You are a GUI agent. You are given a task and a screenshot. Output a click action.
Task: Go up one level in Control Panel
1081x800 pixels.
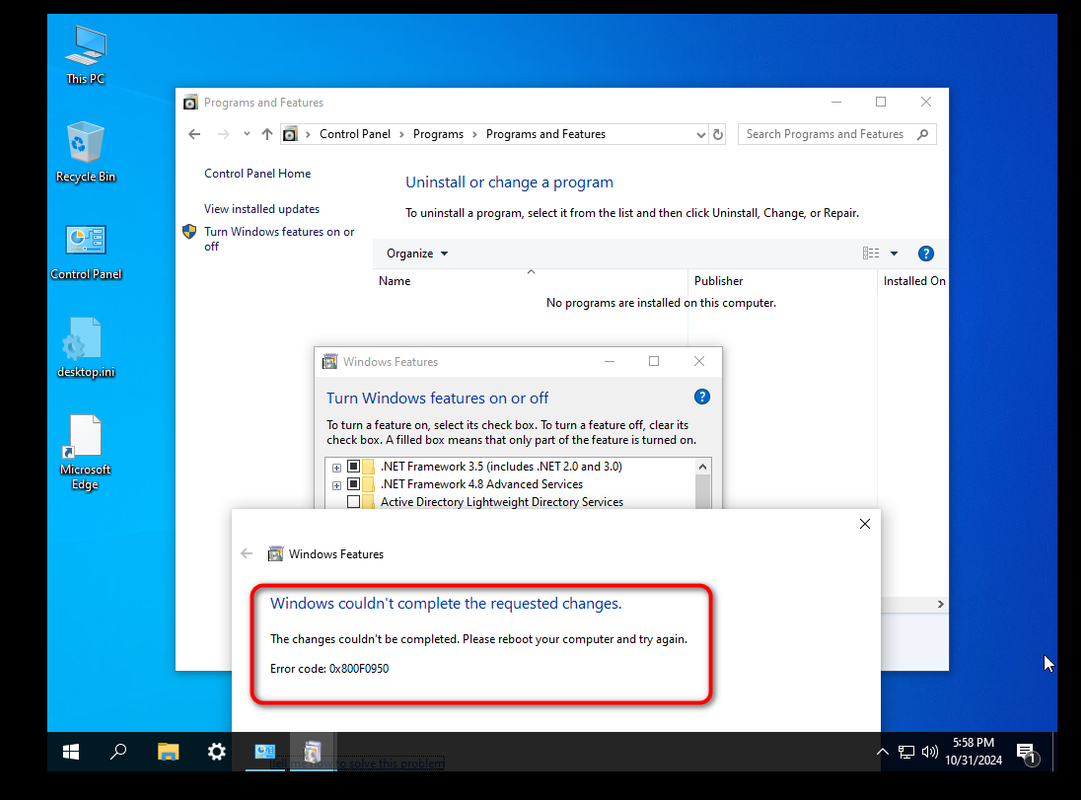click(x=267, y=134)
